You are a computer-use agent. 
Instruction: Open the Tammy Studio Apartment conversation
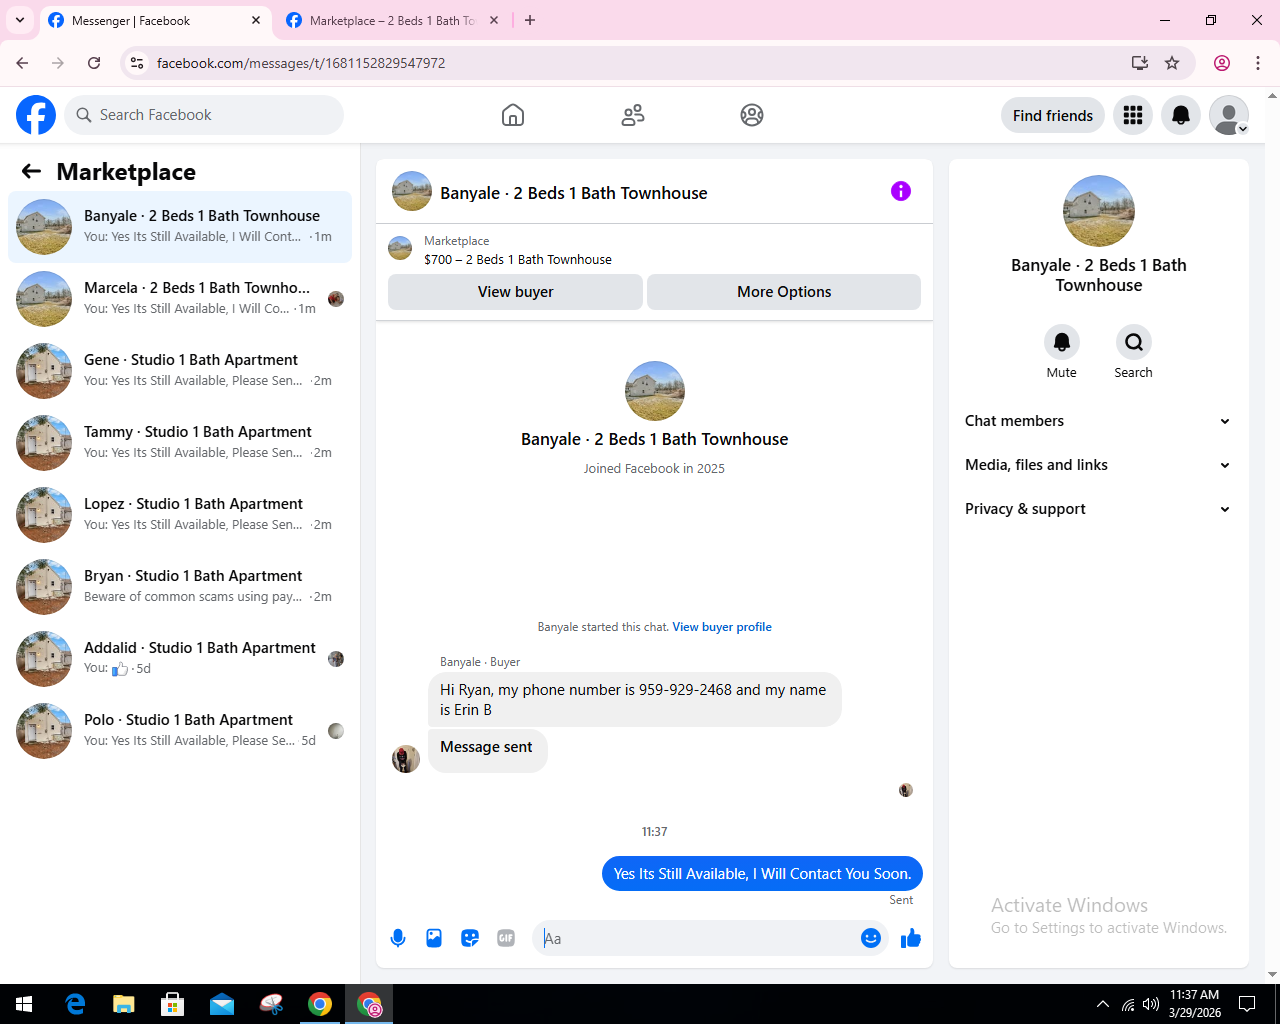pos(180,443)
